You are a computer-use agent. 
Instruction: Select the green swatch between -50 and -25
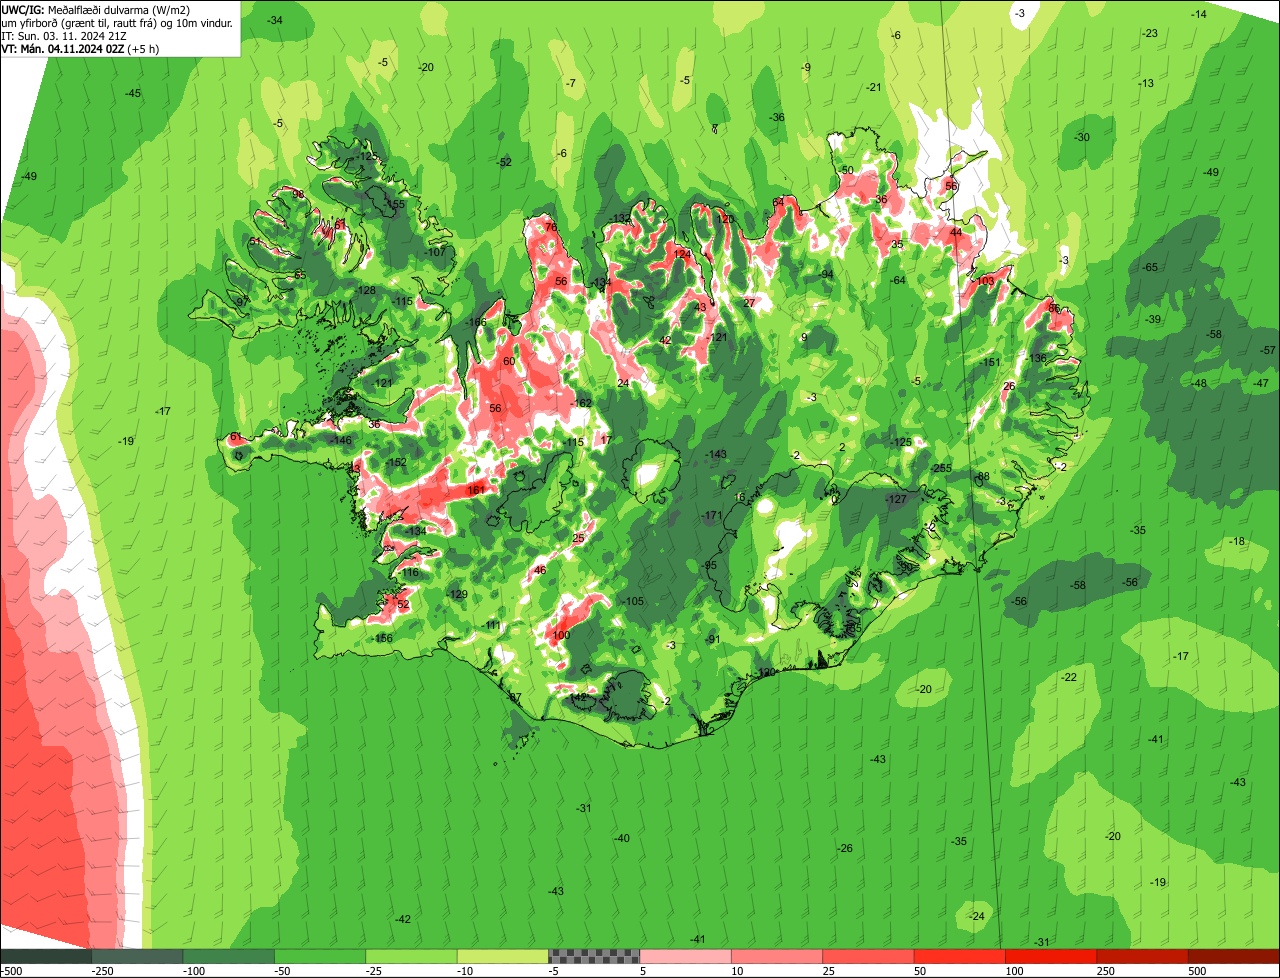pos(320,955)
